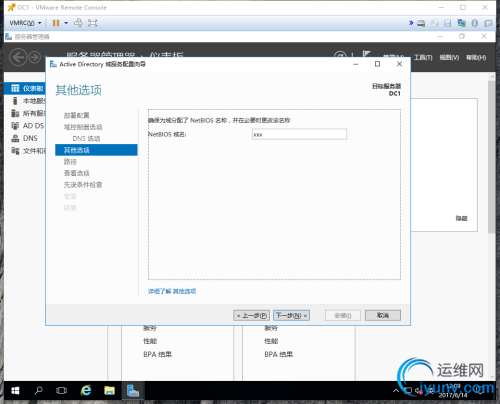Image resolution: width=500 pixels, height=404 pixels.
Task: Click the Server Manager back arrow
Action: [x=18, y=57]
